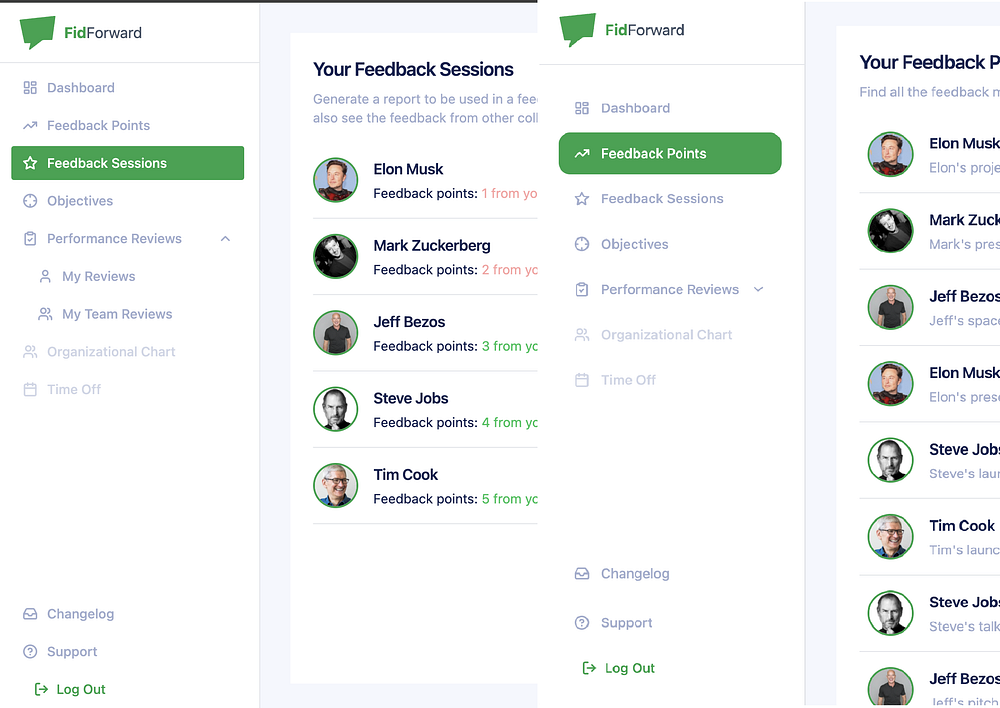Click the Dashboard grid icon in left sidebar
Viewport: 1000px width, 708px height.
tap(30, 88)
